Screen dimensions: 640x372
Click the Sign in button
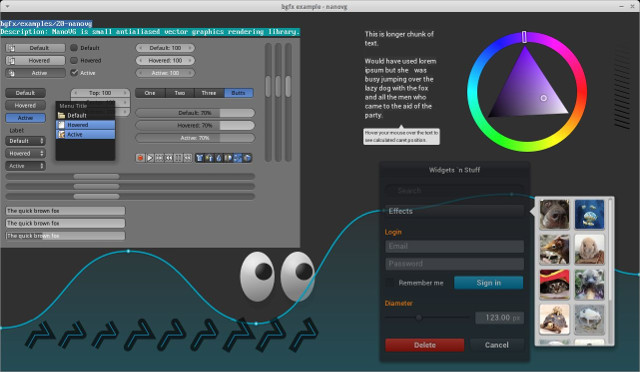pos(489,283)
